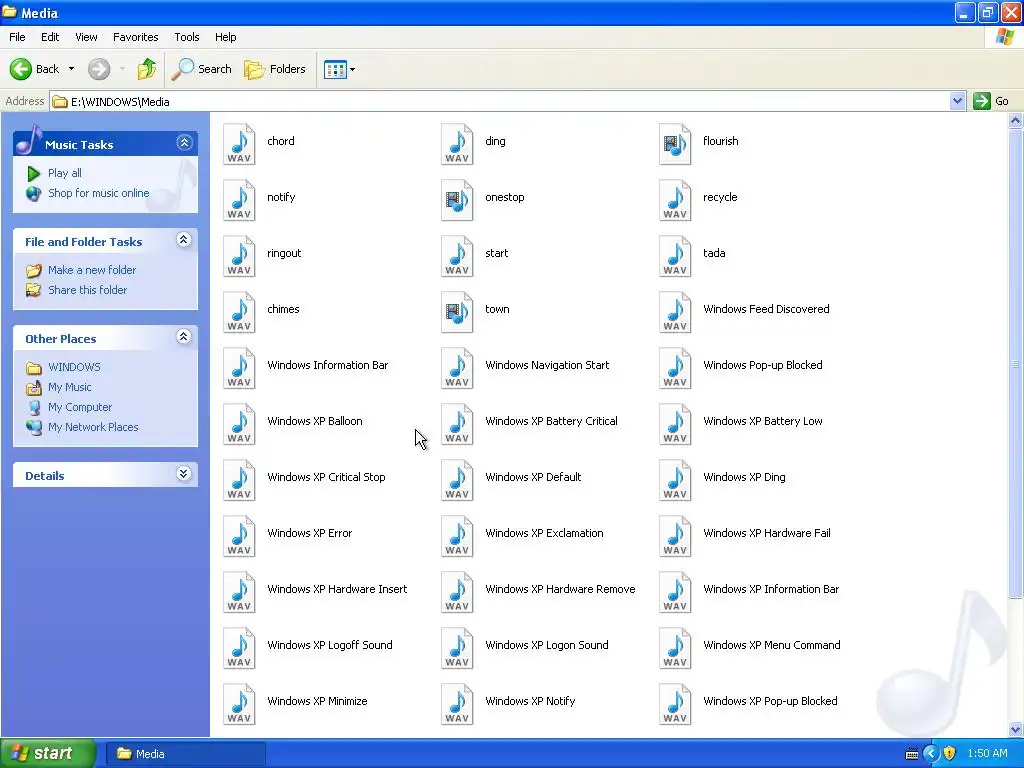Viewport: 1024px width, 768px height.
Task: Select Windows Pop-up Blocked file icon
Action: tap(675, 368)
